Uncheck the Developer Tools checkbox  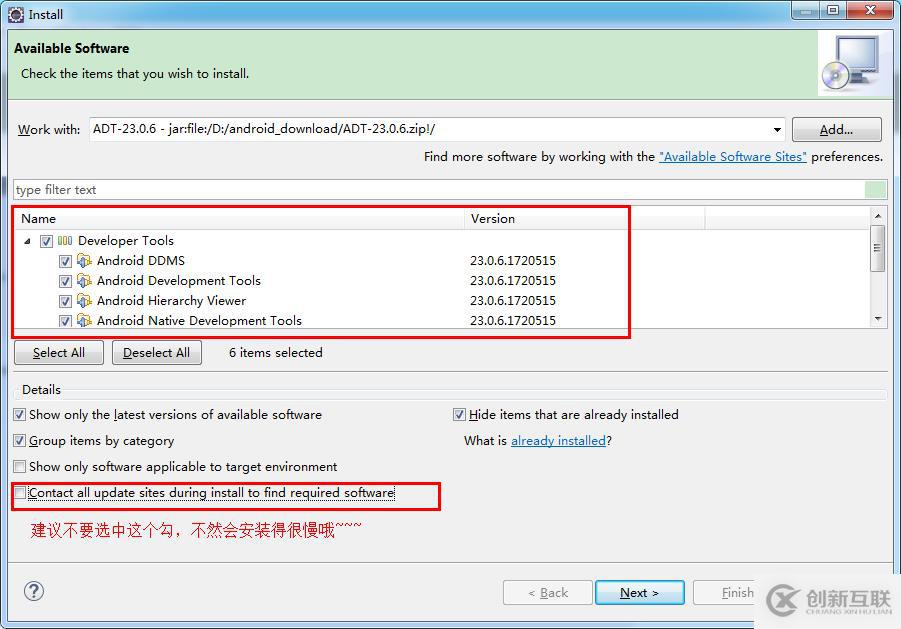(x=47, y=241)
